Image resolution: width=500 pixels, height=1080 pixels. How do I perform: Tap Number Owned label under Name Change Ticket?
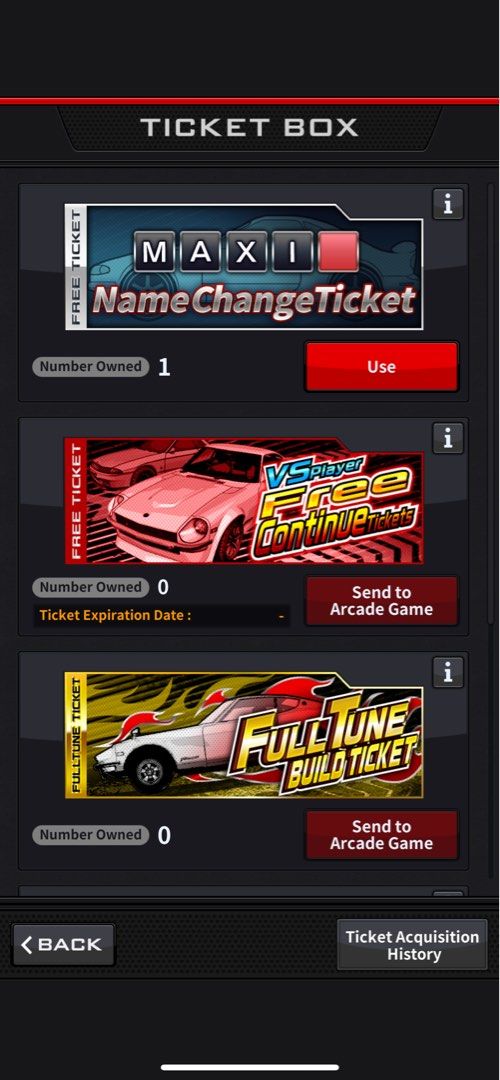pos(90,366)
